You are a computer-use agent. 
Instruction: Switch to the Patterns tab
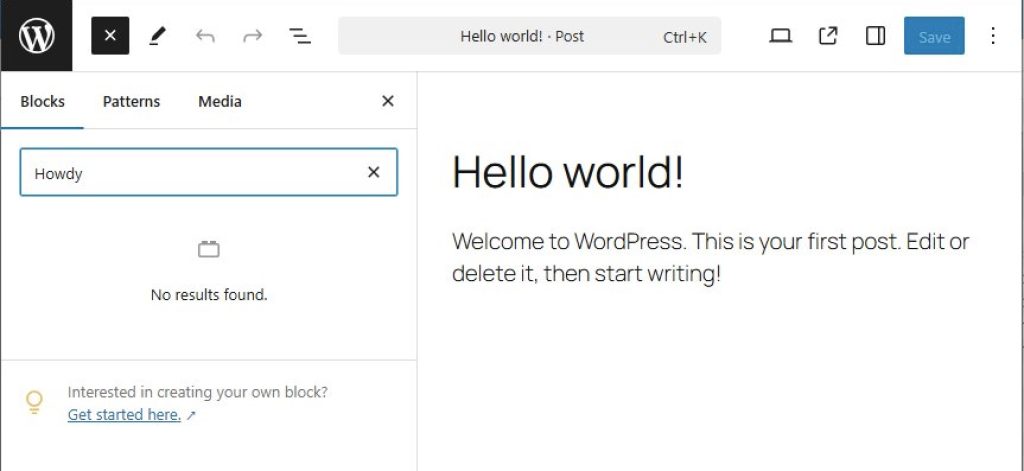point(131,101)
